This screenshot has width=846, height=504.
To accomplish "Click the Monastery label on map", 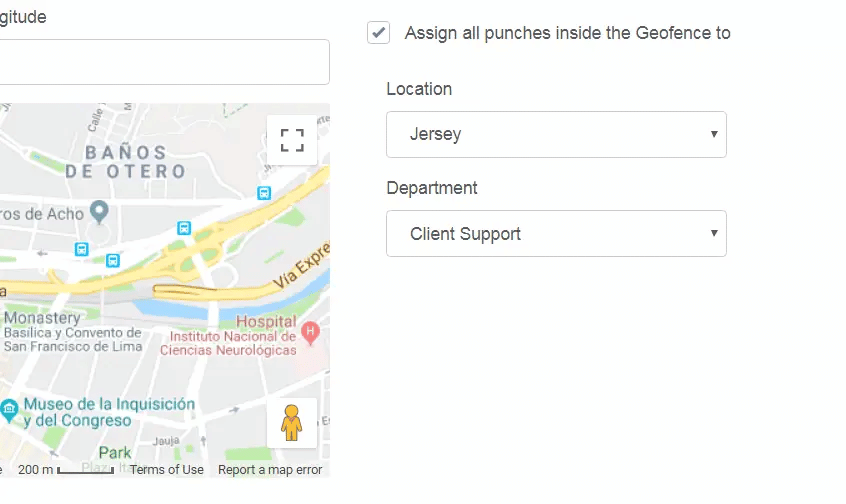I will tap(42, 317).
